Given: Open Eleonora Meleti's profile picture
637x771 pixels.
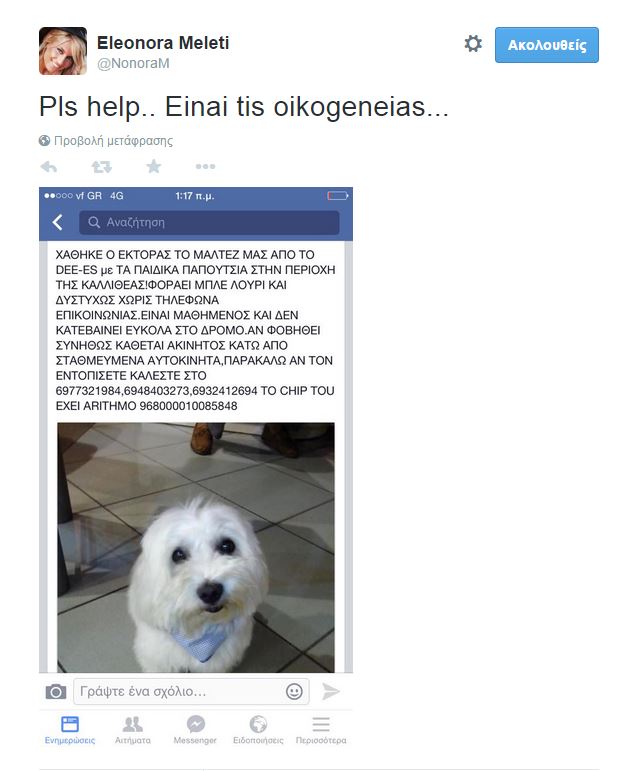Looking at the screenshot, I should point(63,51).
